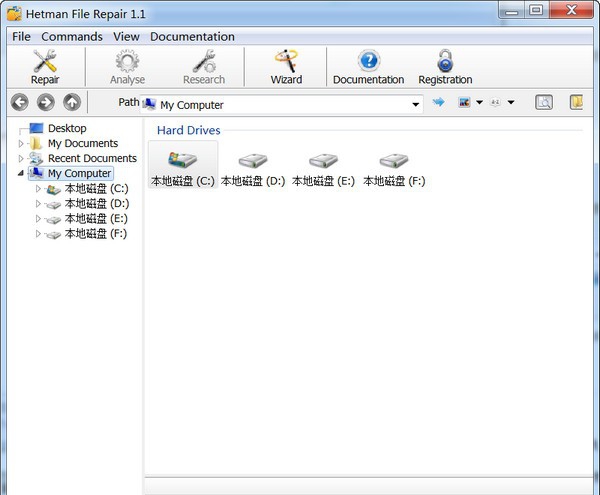
Task: Go up one level with the up arrow
Action: point(72,102)
